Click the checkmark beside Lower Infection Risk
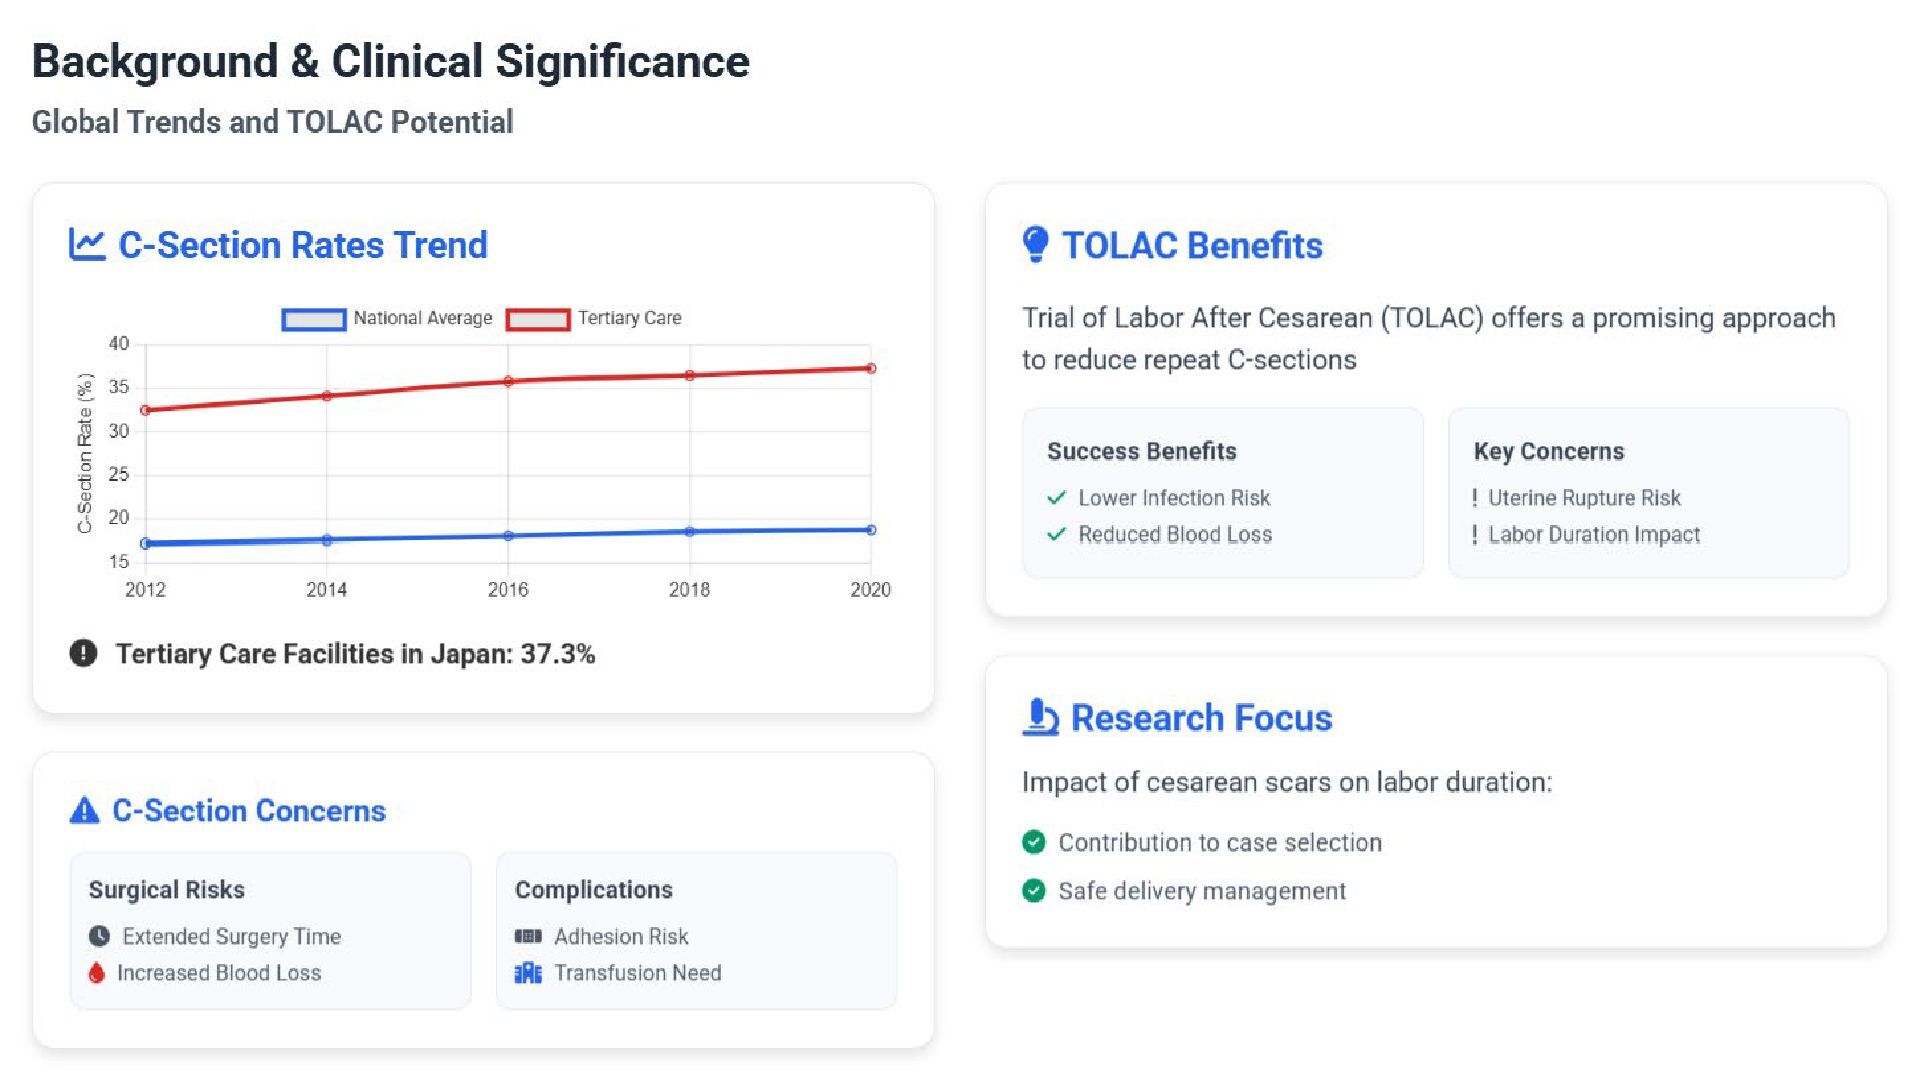The image size is (1920, 1080). coord(1056,498)
